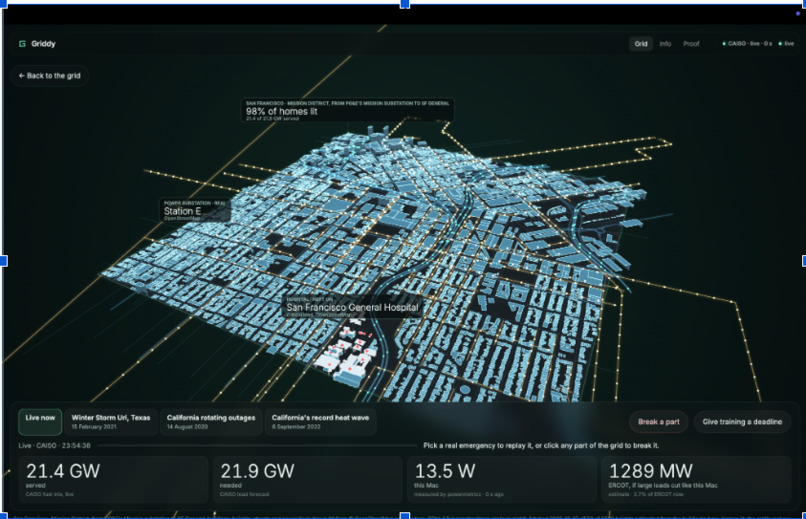This screenshot has height=519, width=806.
Task: Go back to the grid
Action: pyautogui.click(x=49, y=76)
